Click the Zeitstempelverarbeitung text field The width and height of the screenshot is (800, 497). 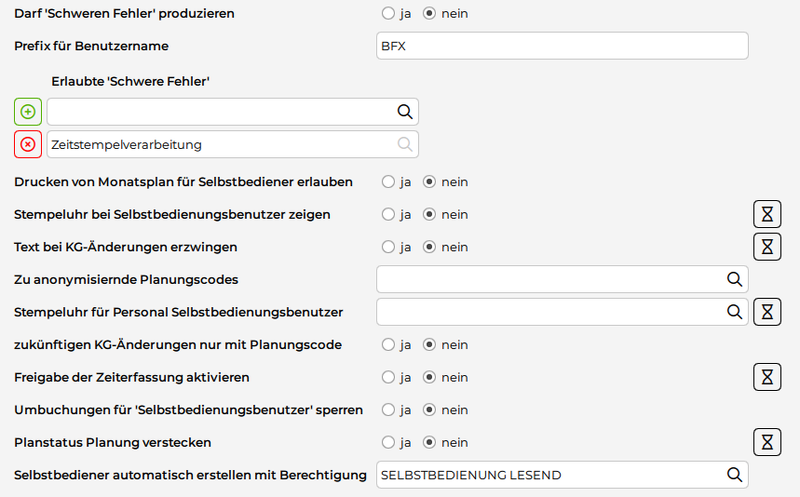coord(220,144)
